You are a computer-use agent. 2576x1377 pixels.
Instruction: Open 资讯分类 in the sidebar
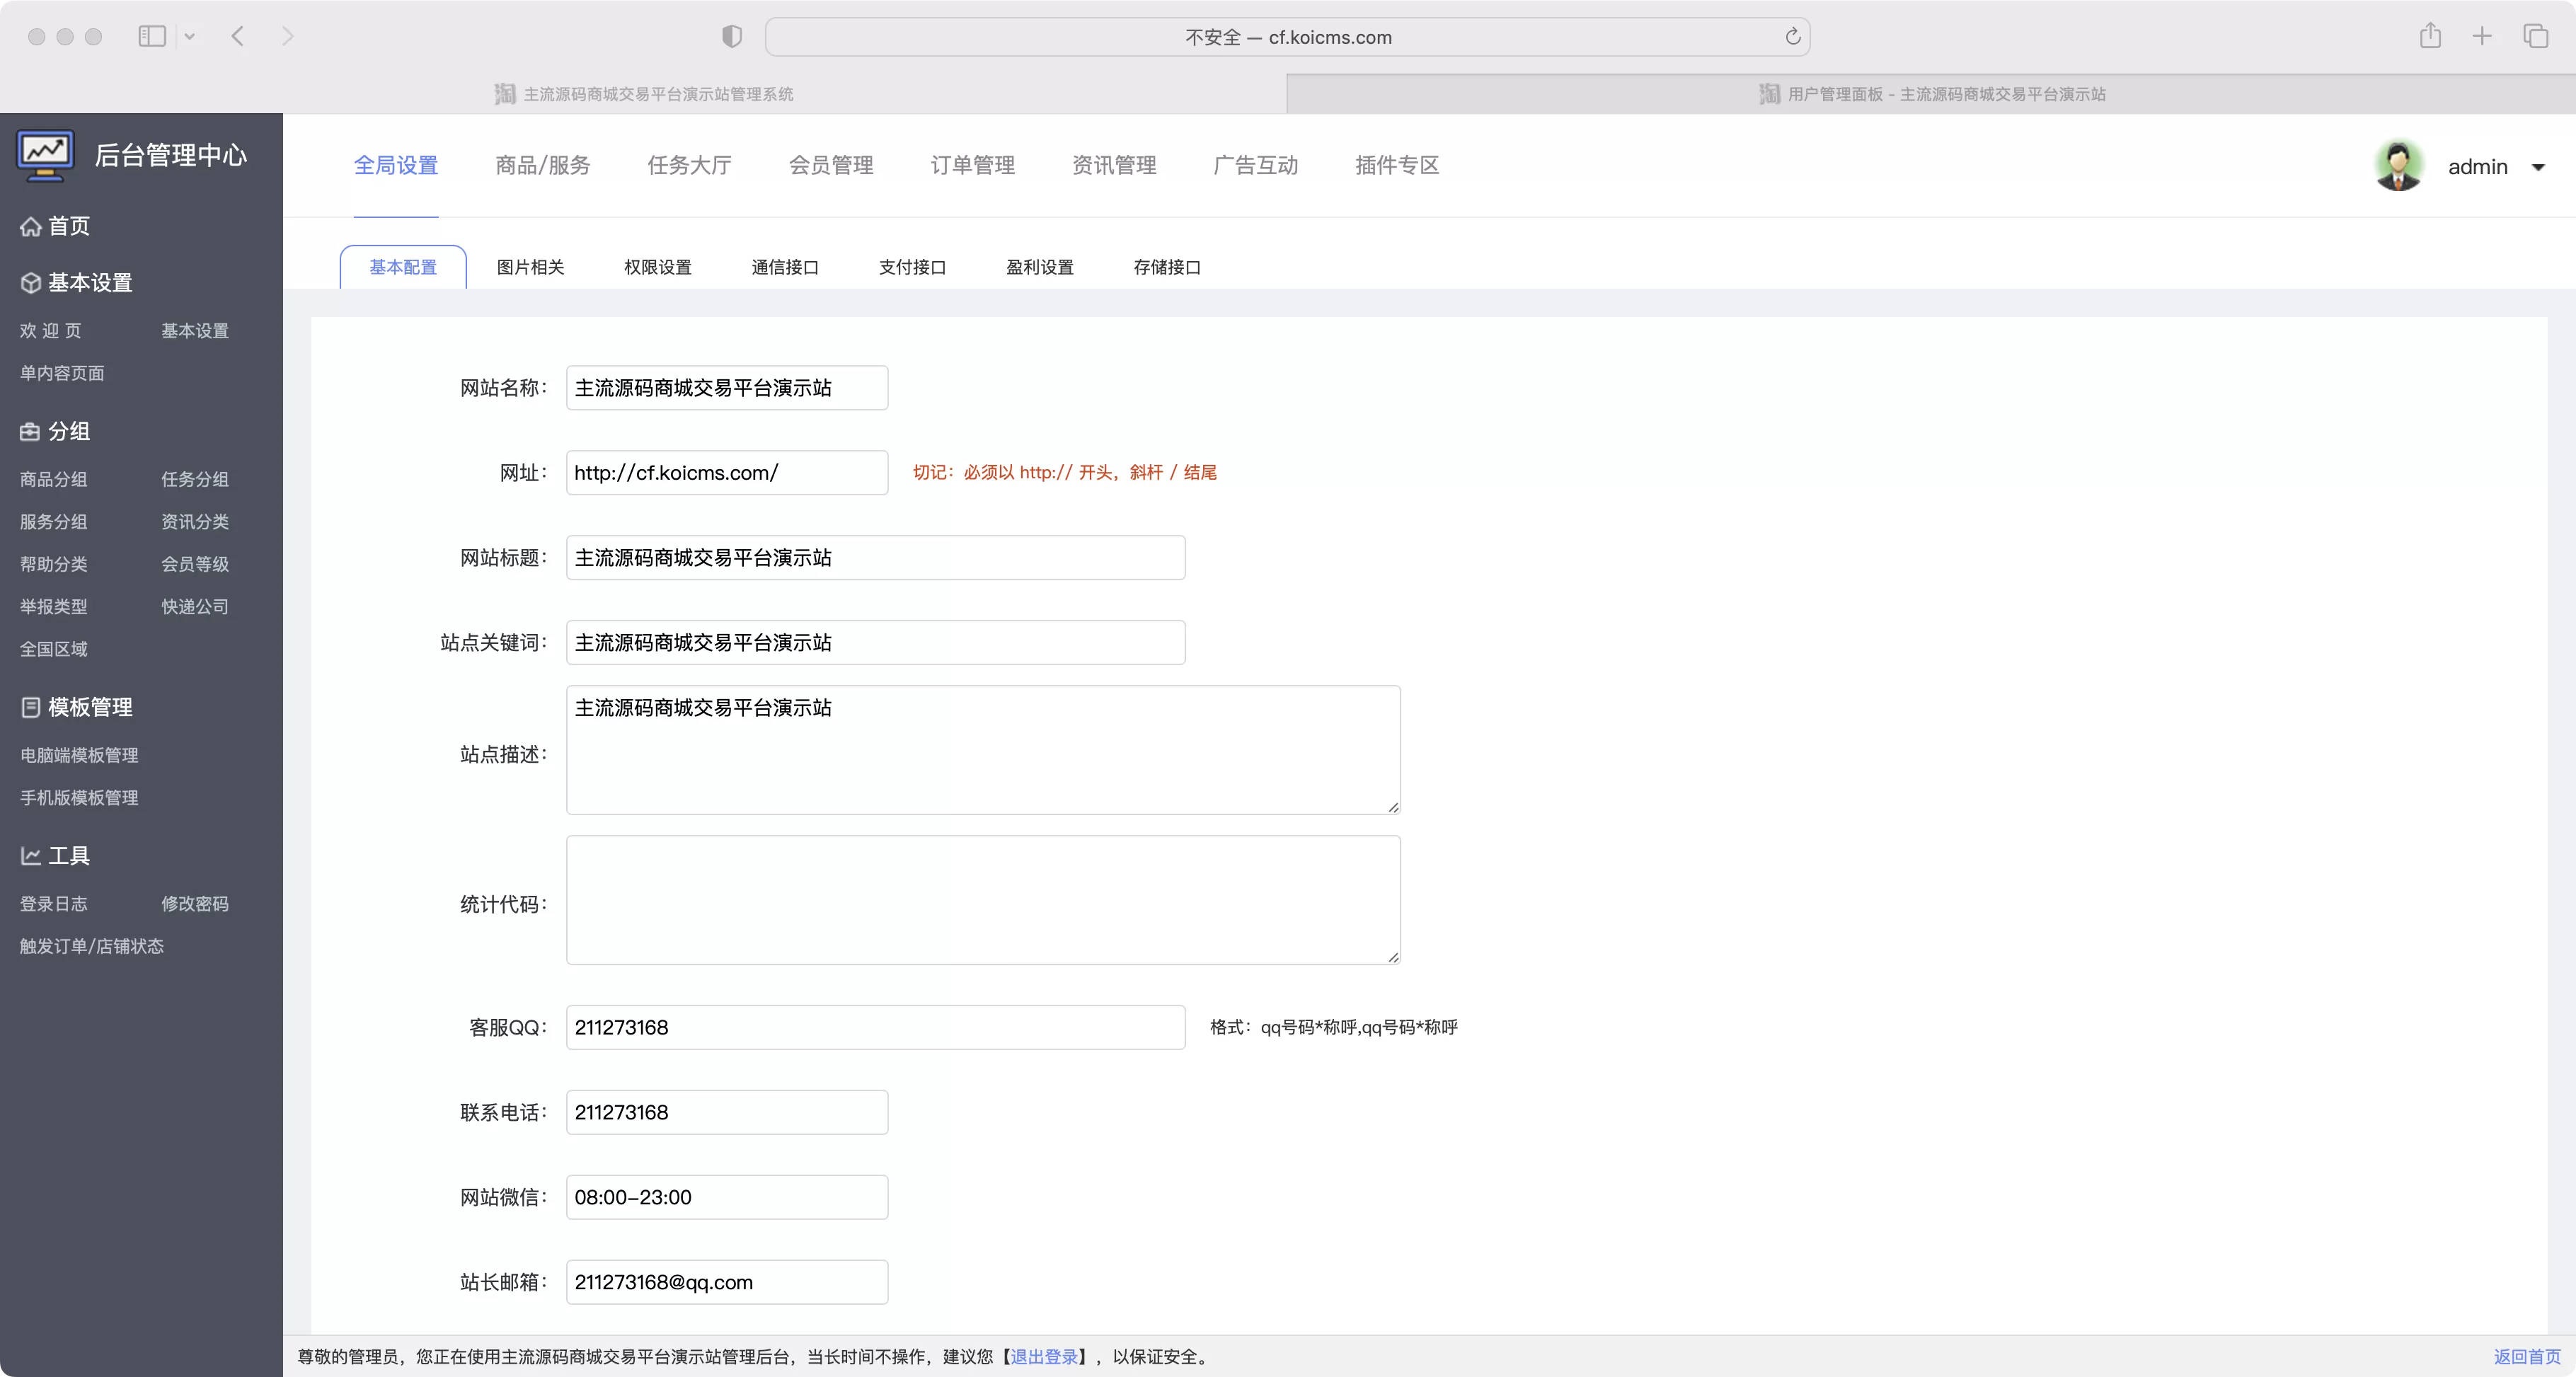click(x=195, y=522)
